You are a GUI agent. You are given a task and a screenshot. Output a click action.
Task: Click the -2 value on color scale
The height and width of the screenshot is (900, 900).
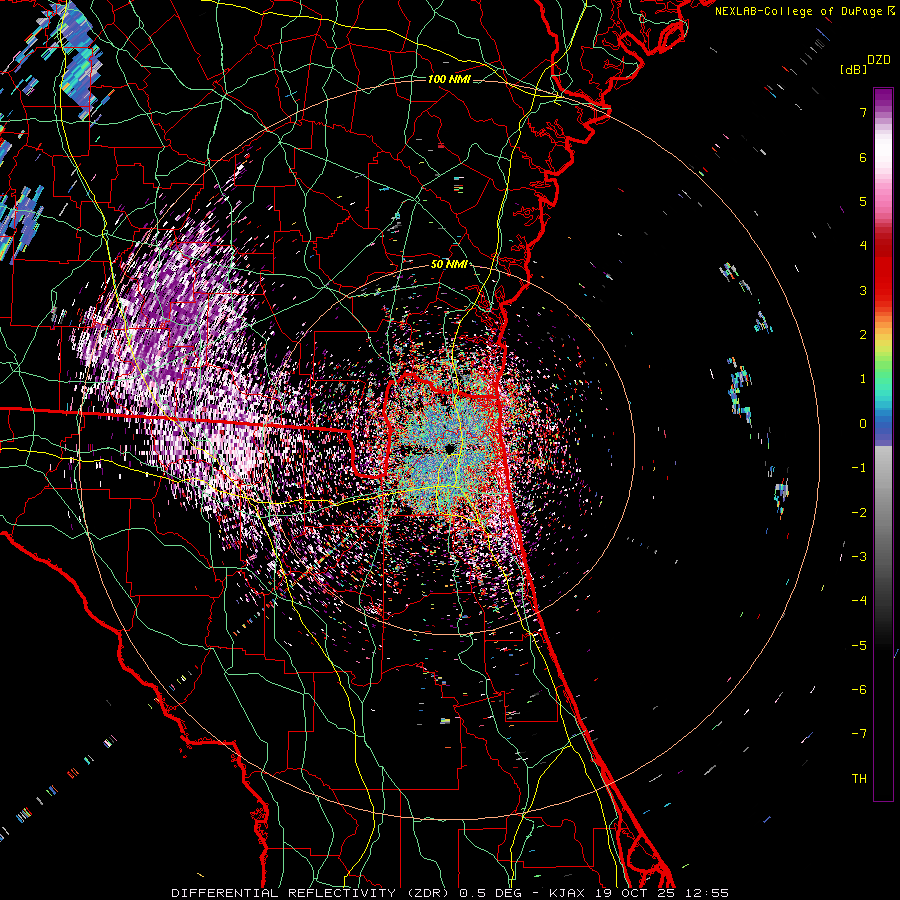(x=859, y=513)
